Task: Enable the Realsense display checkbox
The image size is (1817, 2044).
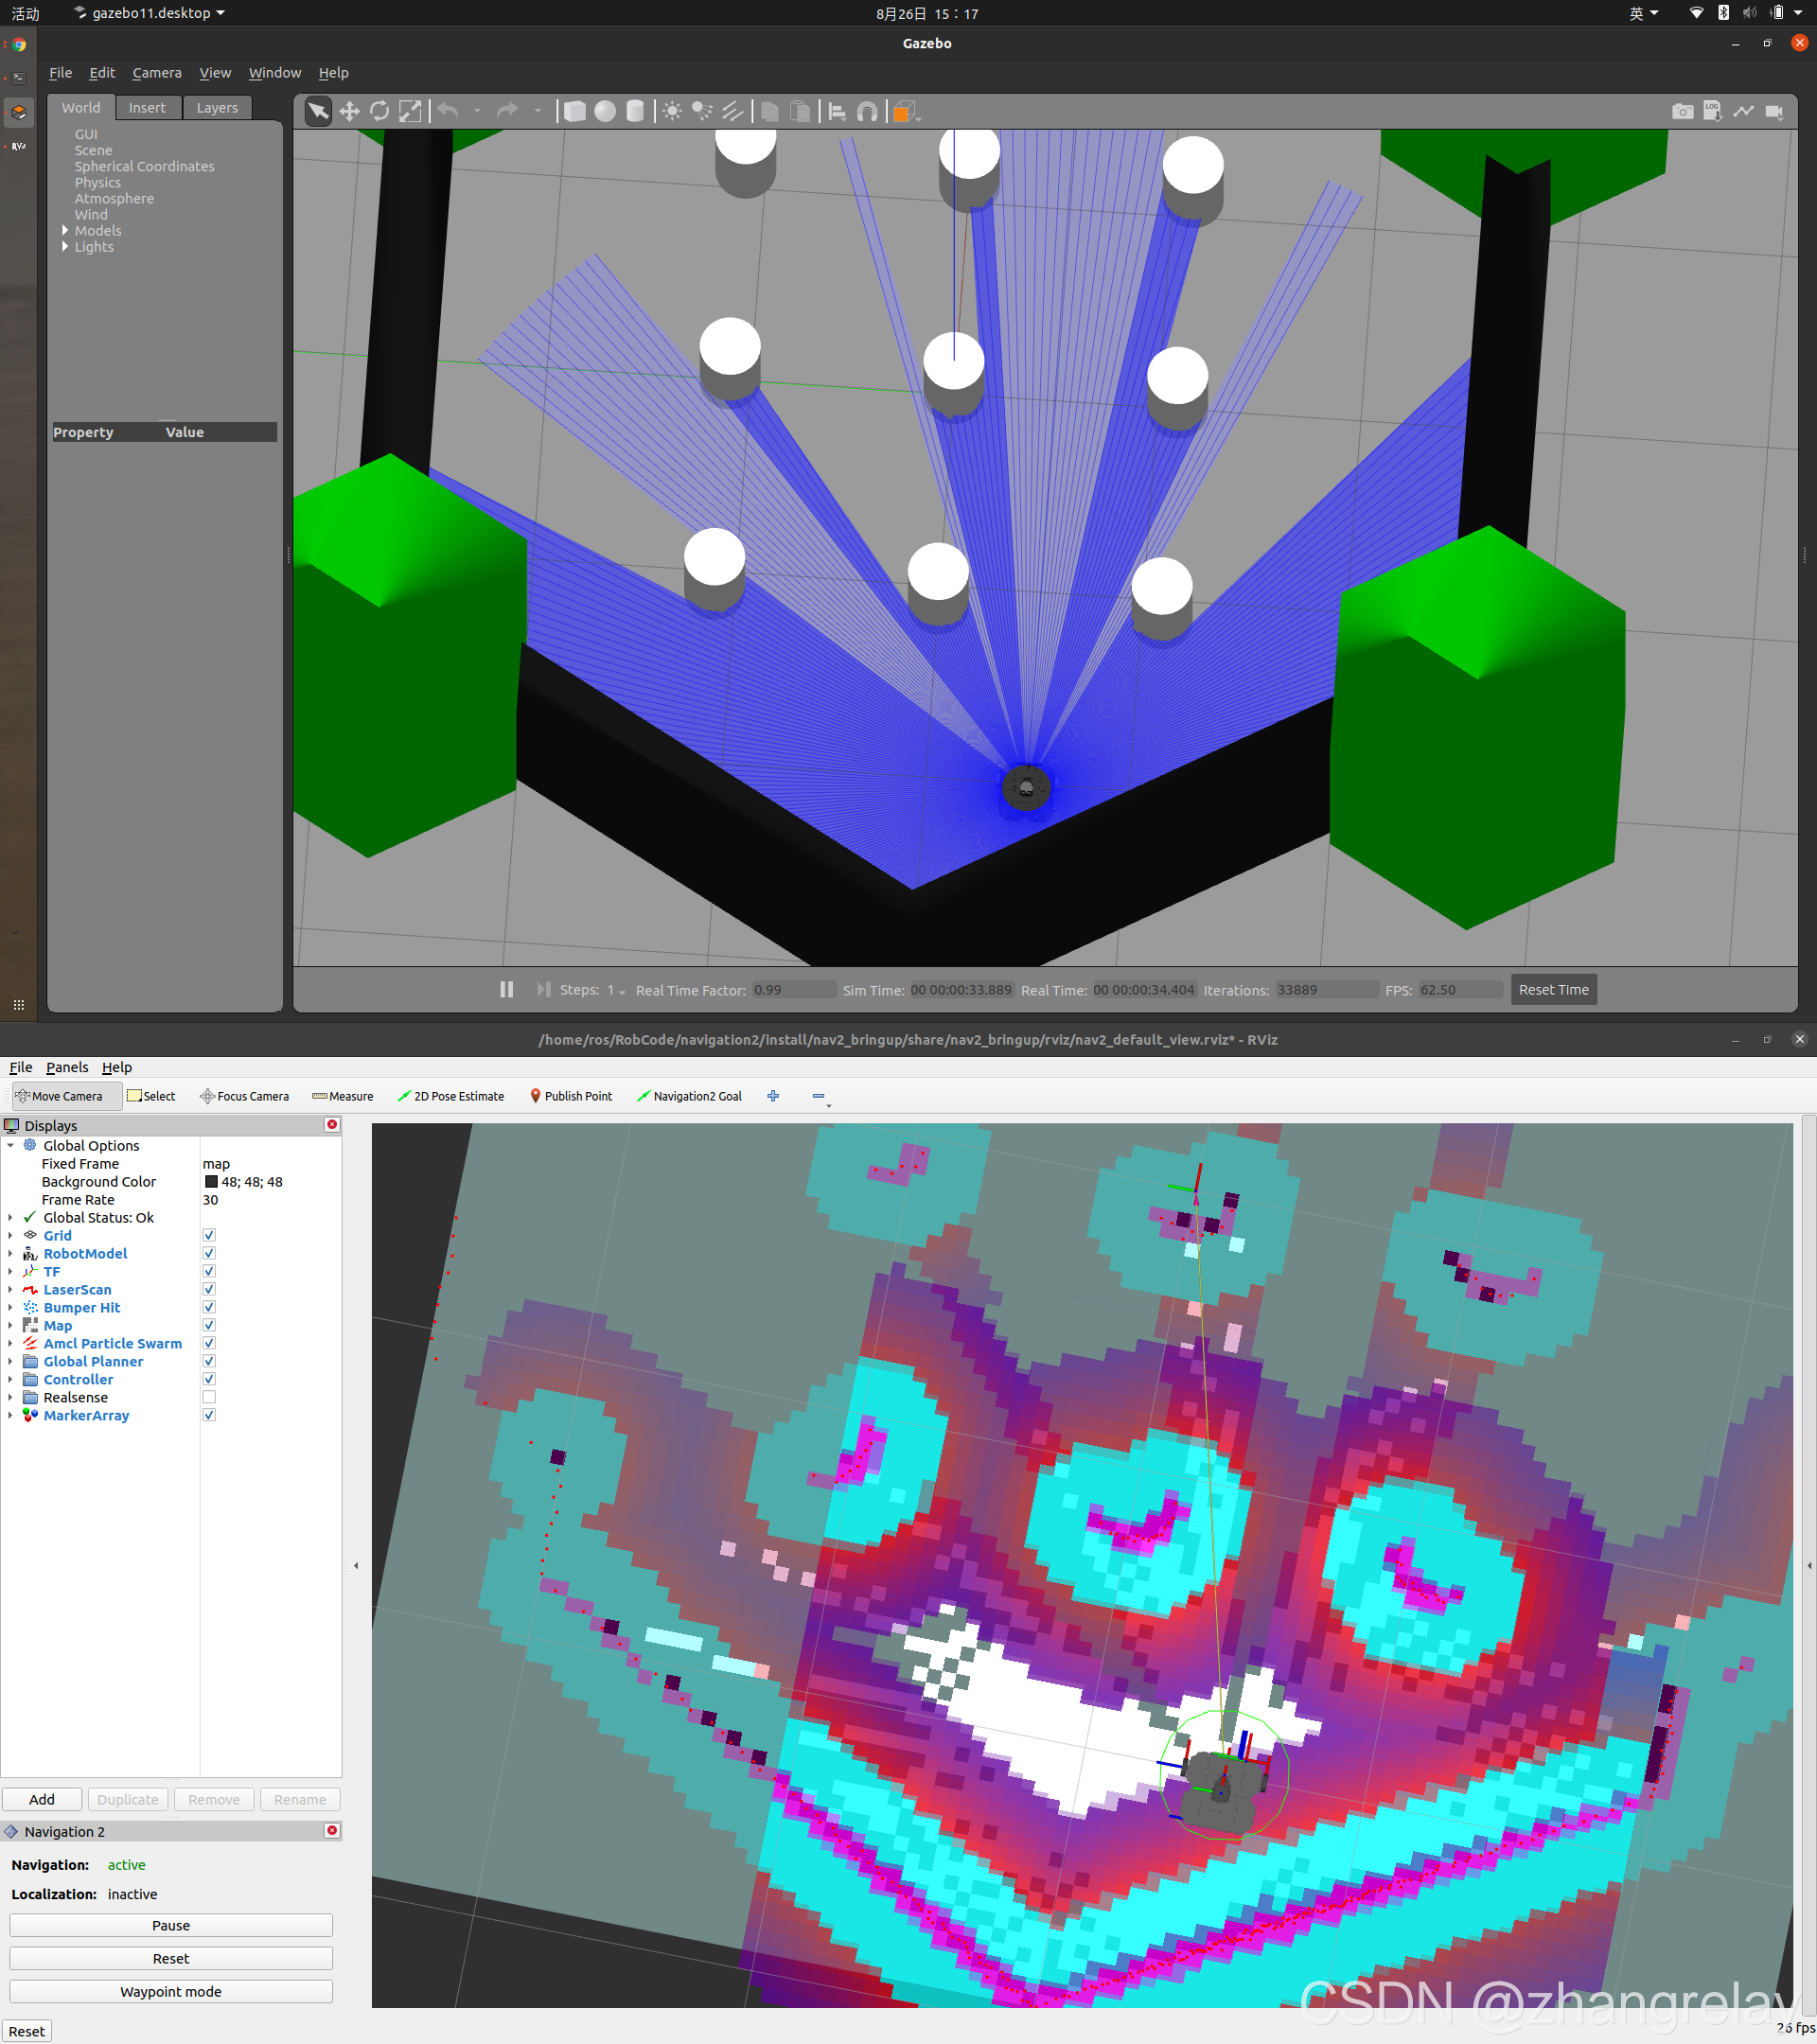Action: click(x=209, y=1397)
